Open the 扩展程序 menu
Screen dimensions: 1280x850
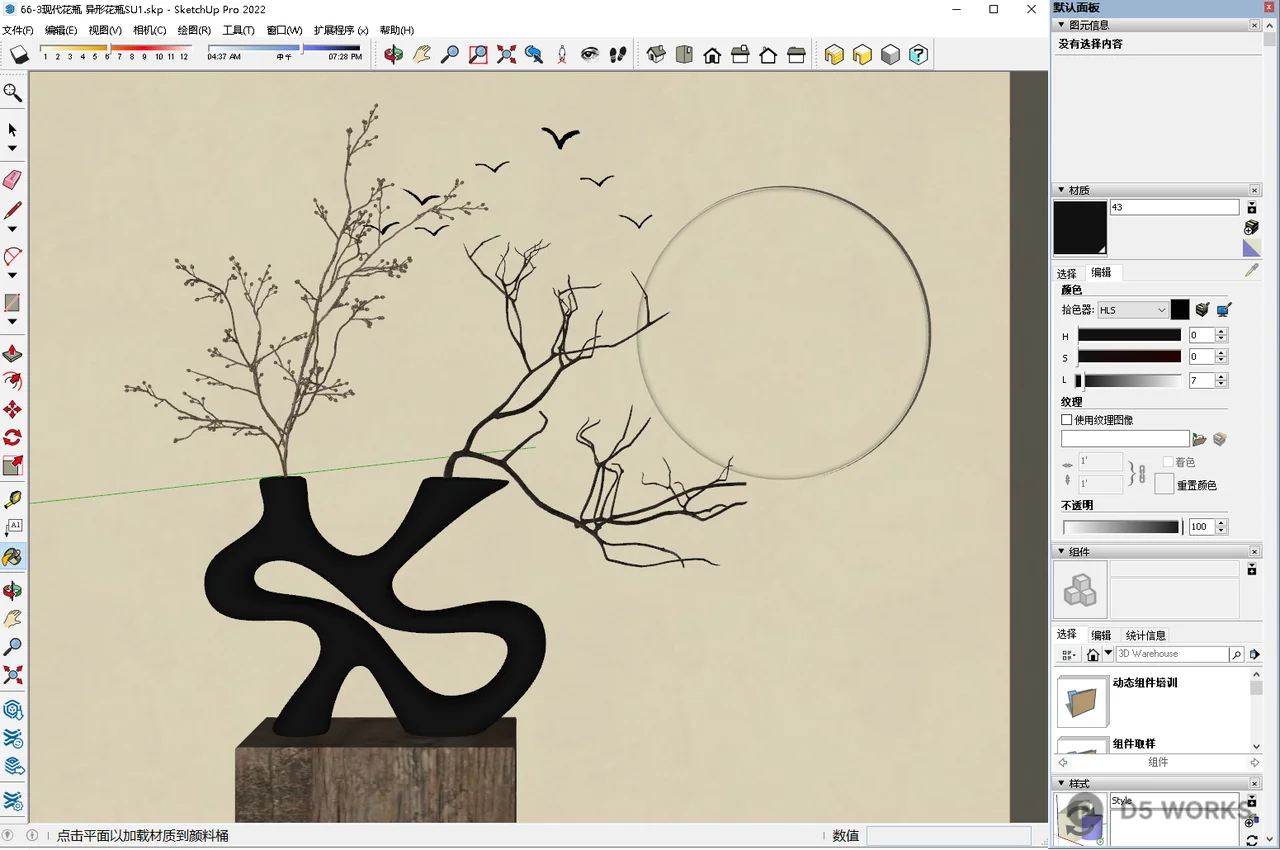[x=341, y=30]
